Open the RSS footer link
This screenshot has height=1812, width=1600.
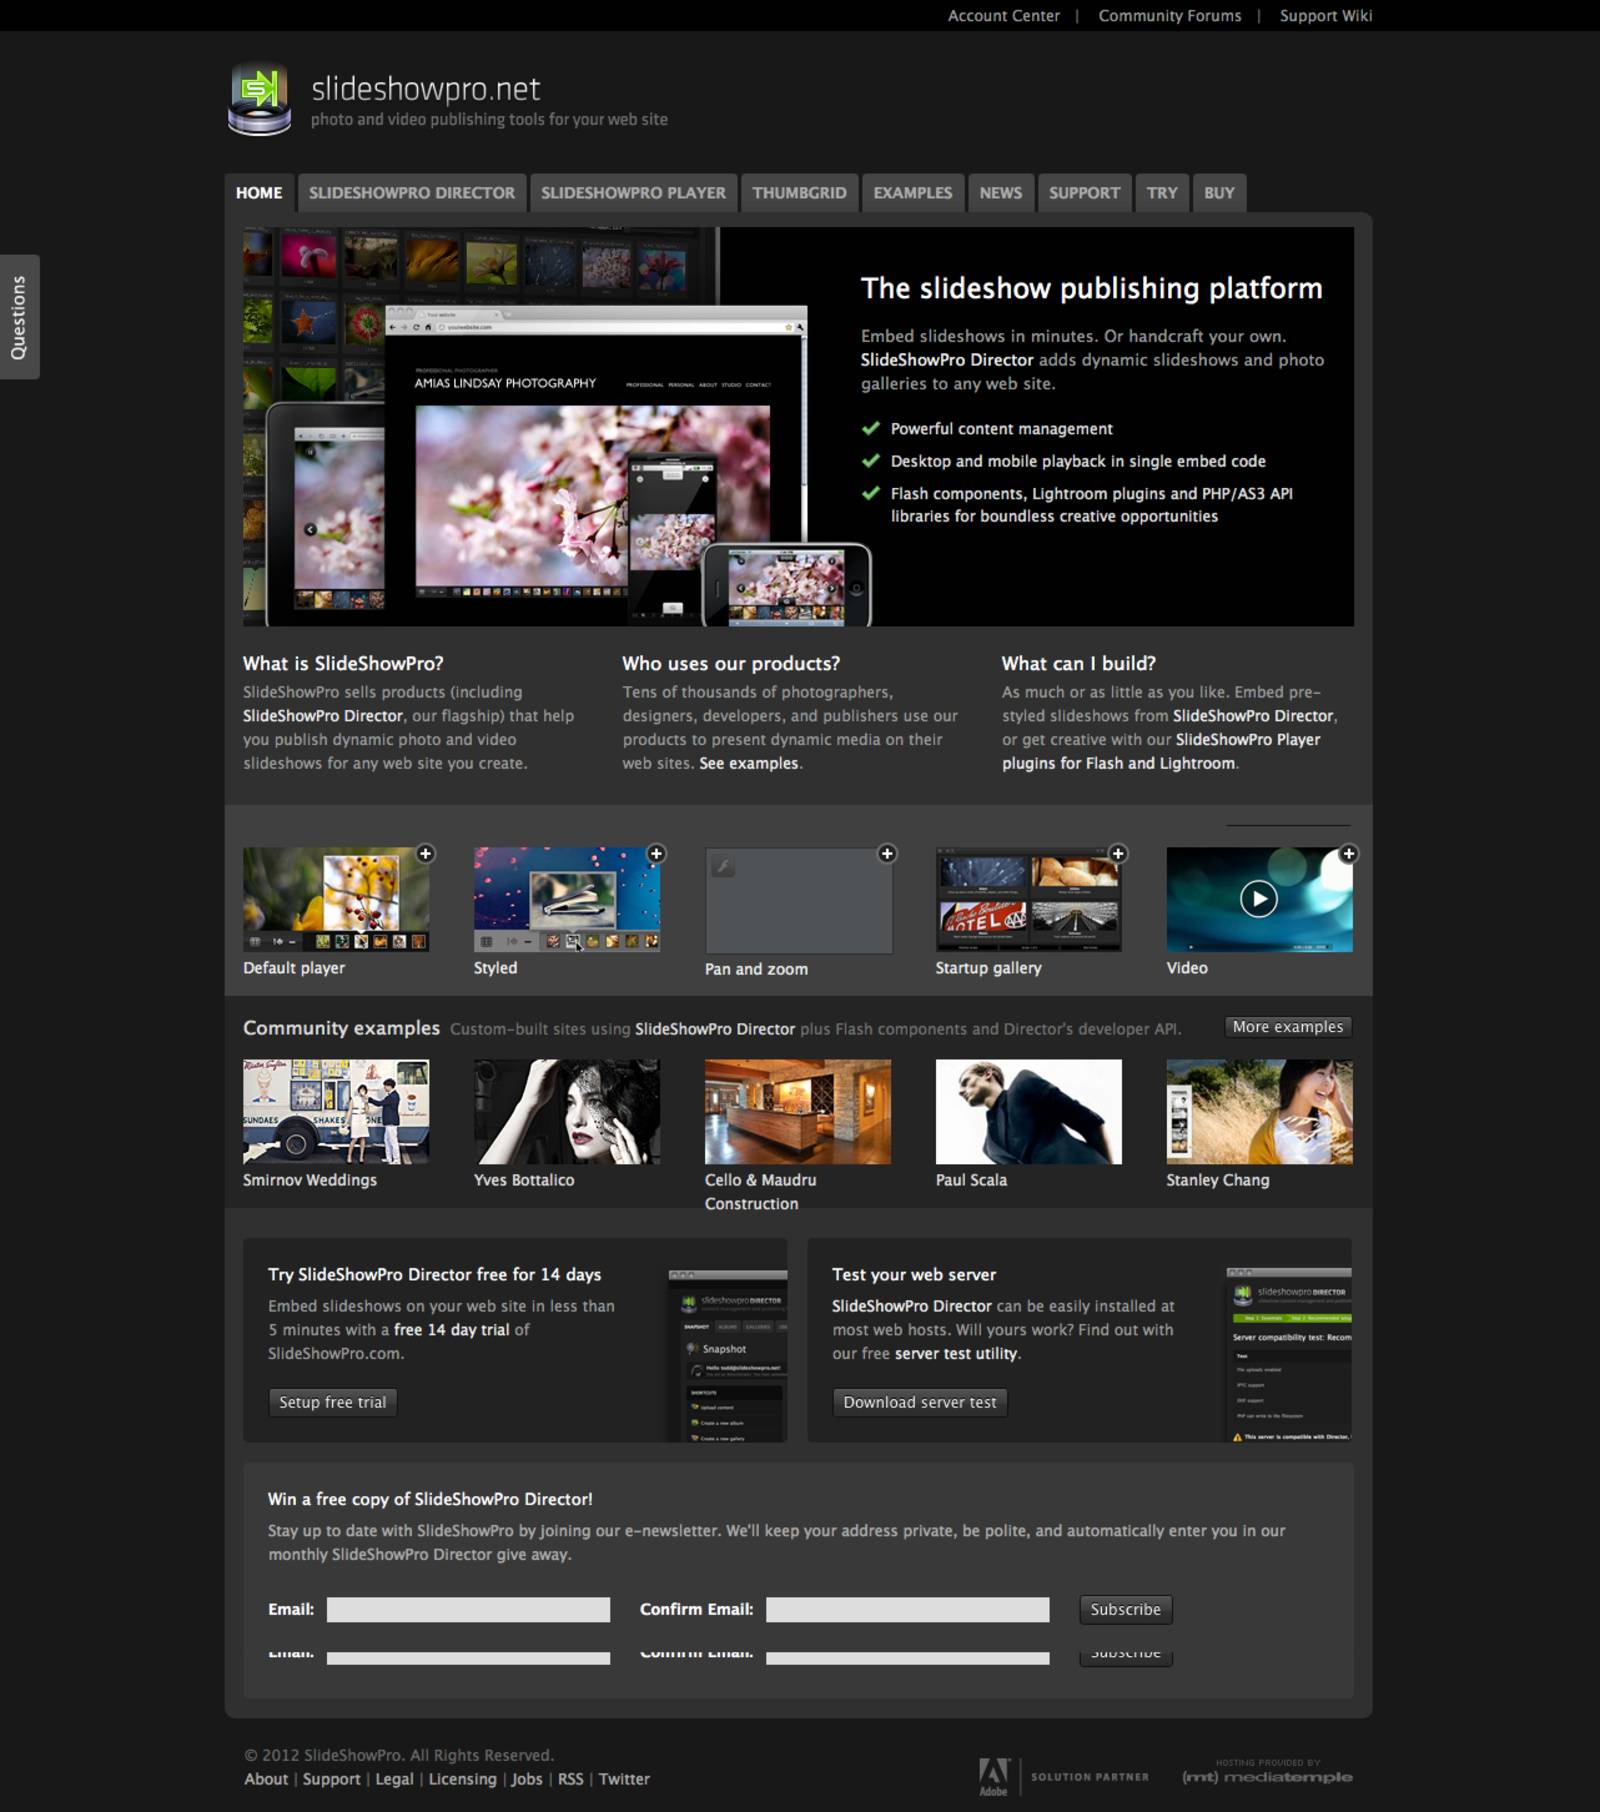571,1779
